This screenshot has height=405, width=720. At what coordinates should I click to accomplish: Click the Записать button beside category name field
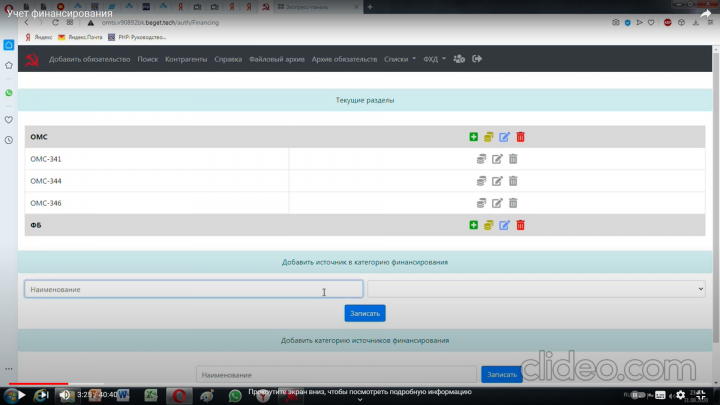[x=501, y=375]
